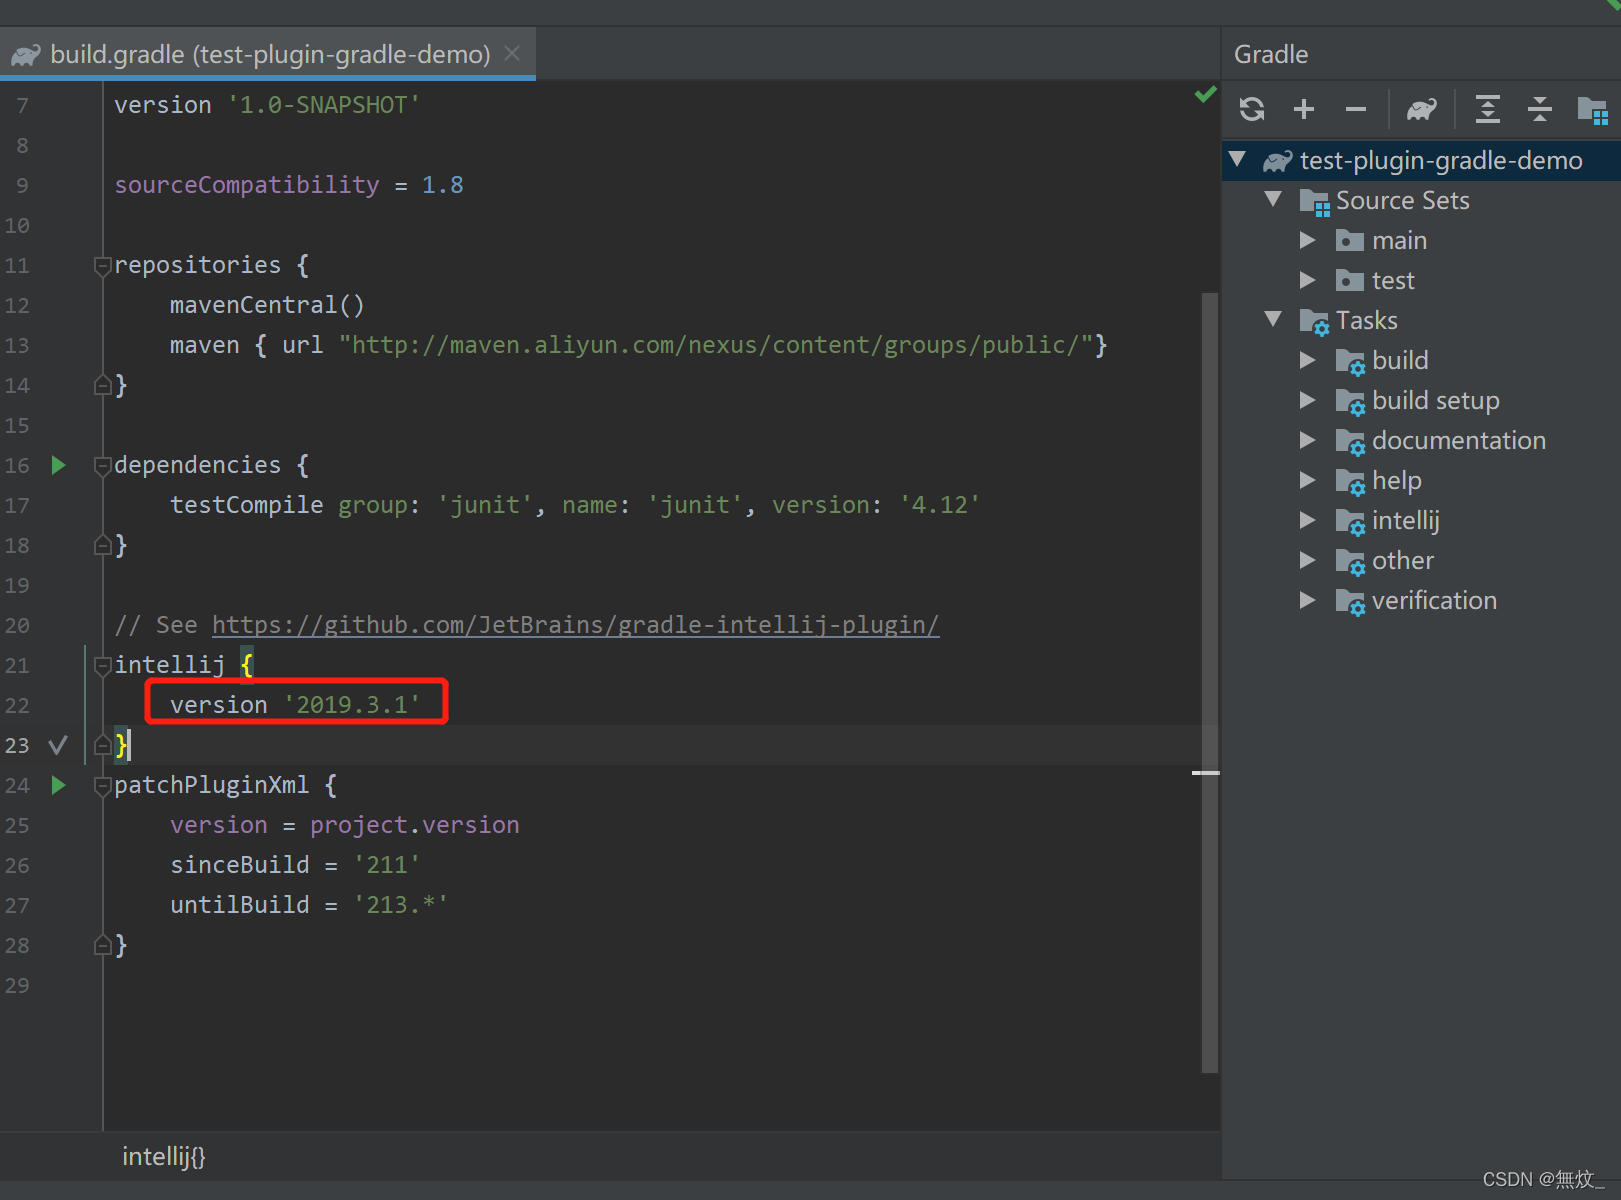Collapse the Source Sets node
Image resolution: width=1621 pixels, height=1200 pixels.
pyautogui.click(x=1273, y=199)
